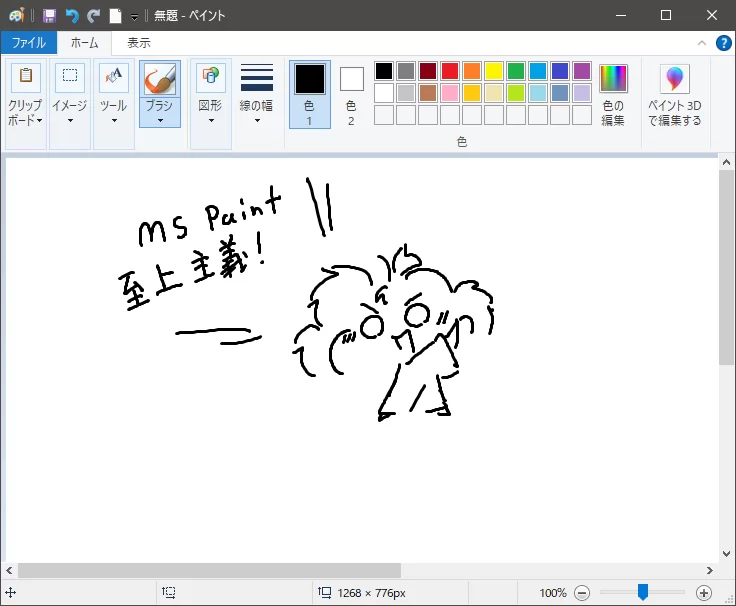Select the Brush tool icon
Image resolution: width=736 pixels, height=606 pixels.
[x=159, y=79]
